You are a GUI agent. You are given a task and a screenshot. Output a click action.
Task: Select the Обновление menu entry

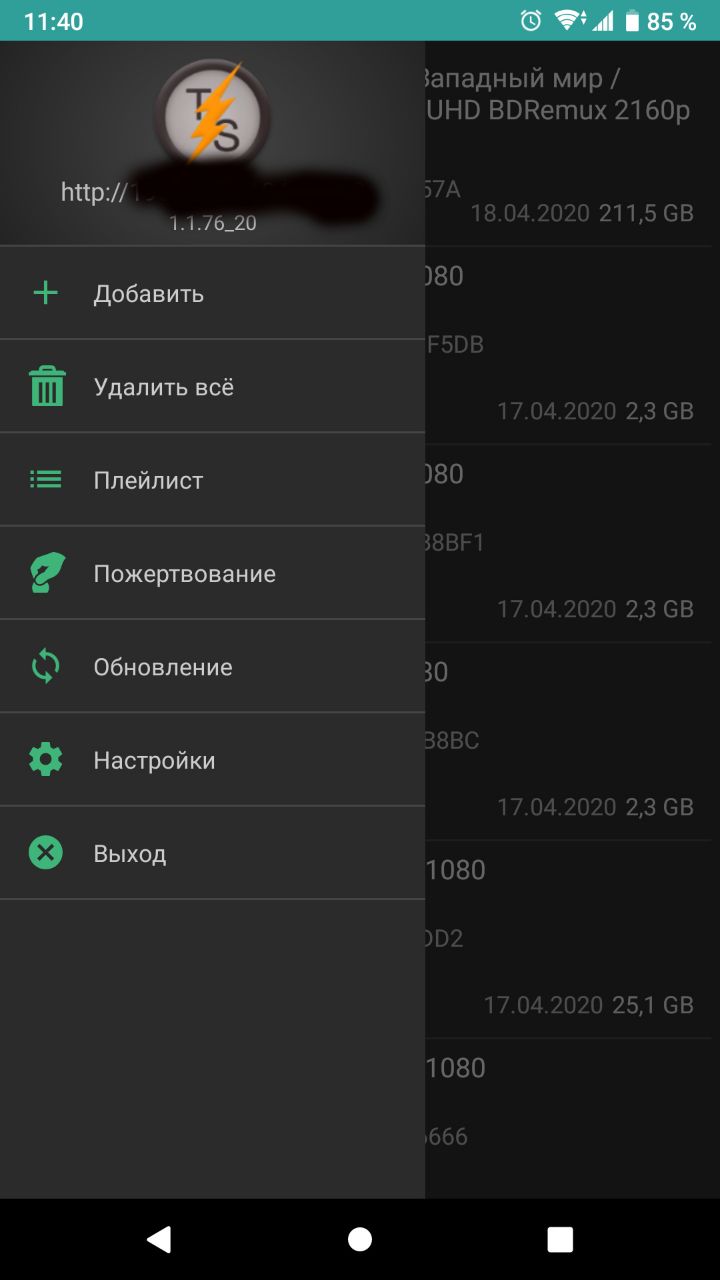212,667
